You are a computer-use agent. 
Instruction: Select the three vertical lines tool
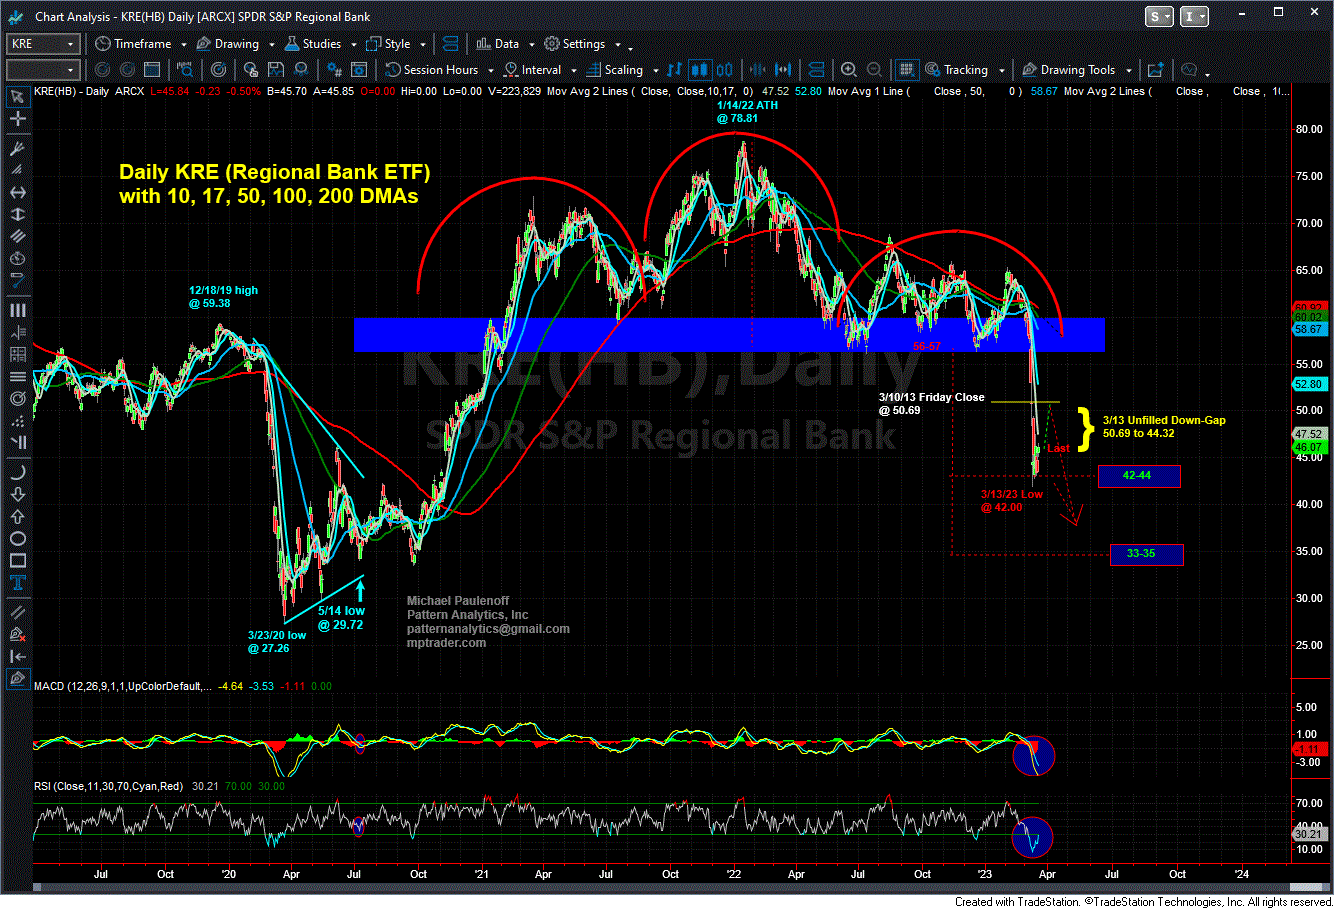click(x=17, y=311)
